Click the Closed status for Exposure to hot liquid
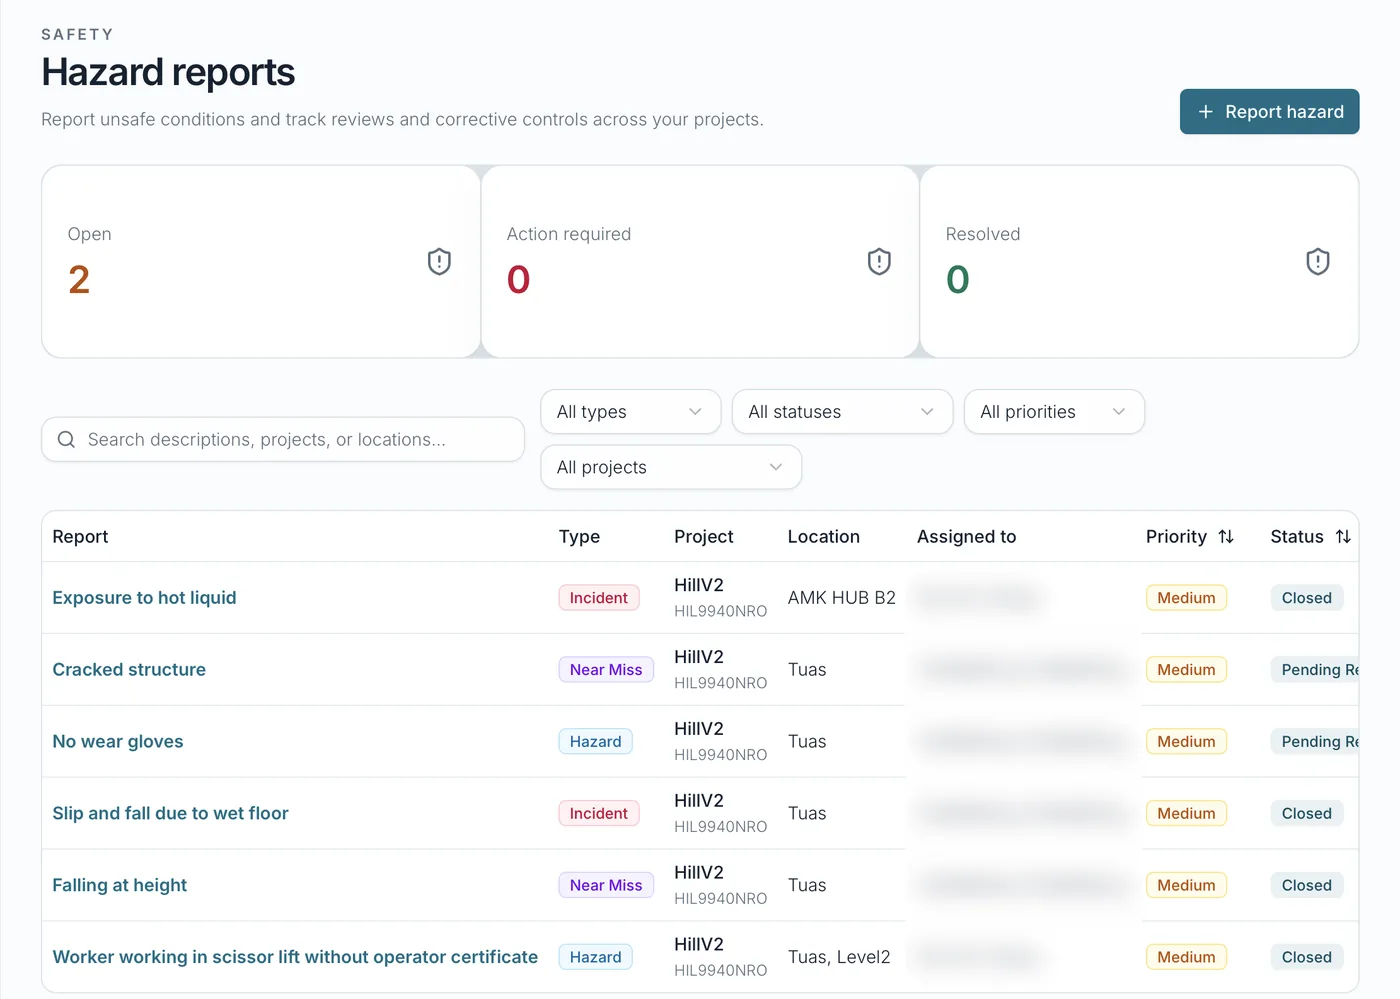This screenshot has height=999, width=1400. (x=1307, y=598)
